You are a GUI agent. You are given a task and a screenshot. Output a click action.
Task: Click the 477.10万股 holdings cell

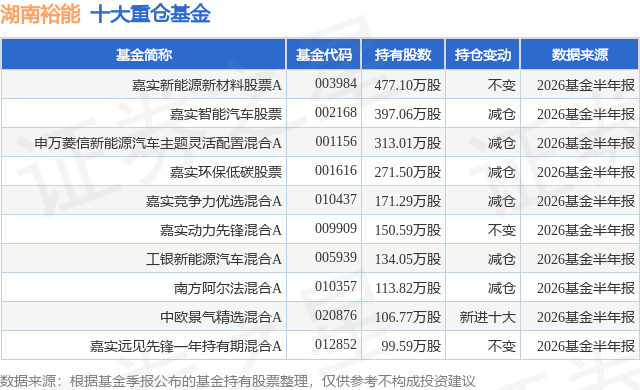tap(408, 85)
